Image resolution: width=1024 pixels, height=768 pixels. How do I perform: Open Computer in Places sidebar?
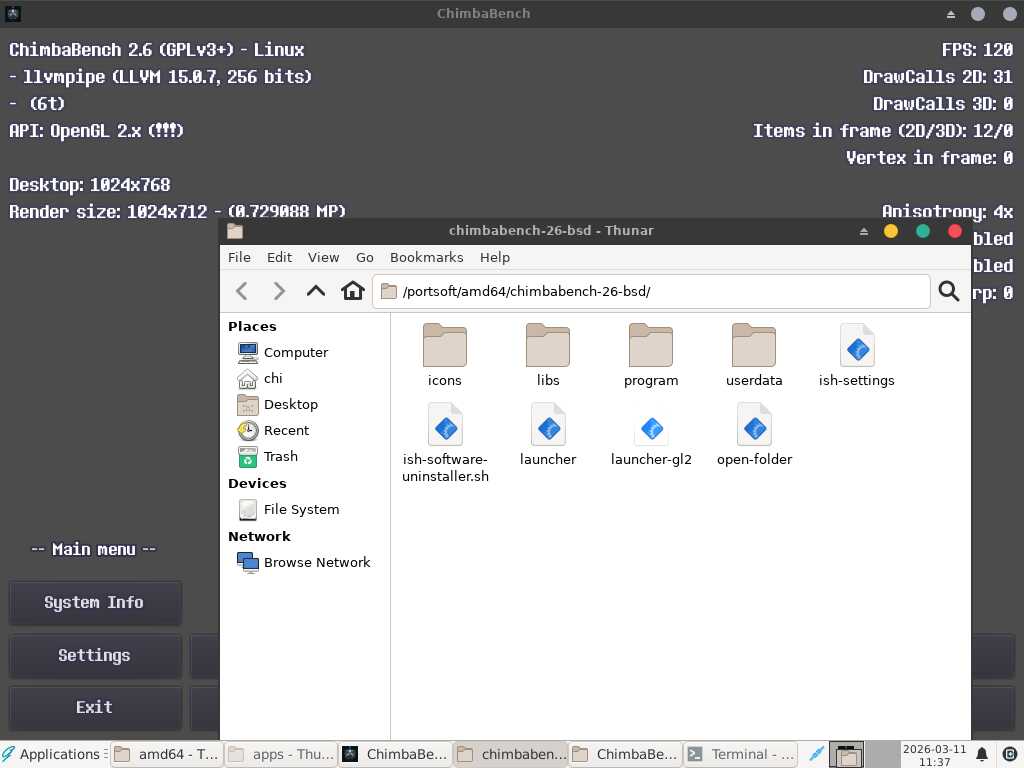pyautogui.click(x=283, y=352)
